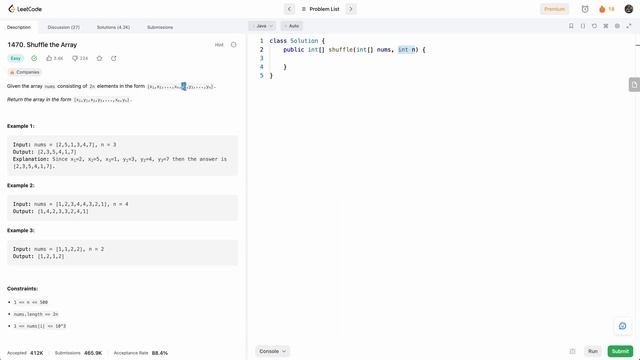View the daily streak flame icon
The image size is (640, 360).
pyautogui.click(x=602, y=9)
